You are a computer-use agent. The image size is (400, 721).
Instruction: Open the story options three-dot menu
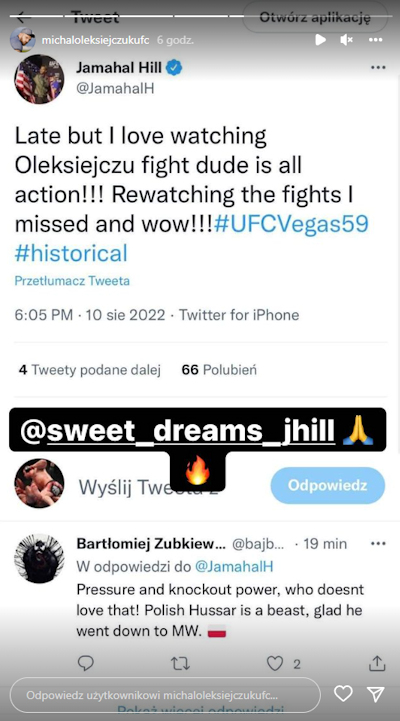(x=376, y=40)
